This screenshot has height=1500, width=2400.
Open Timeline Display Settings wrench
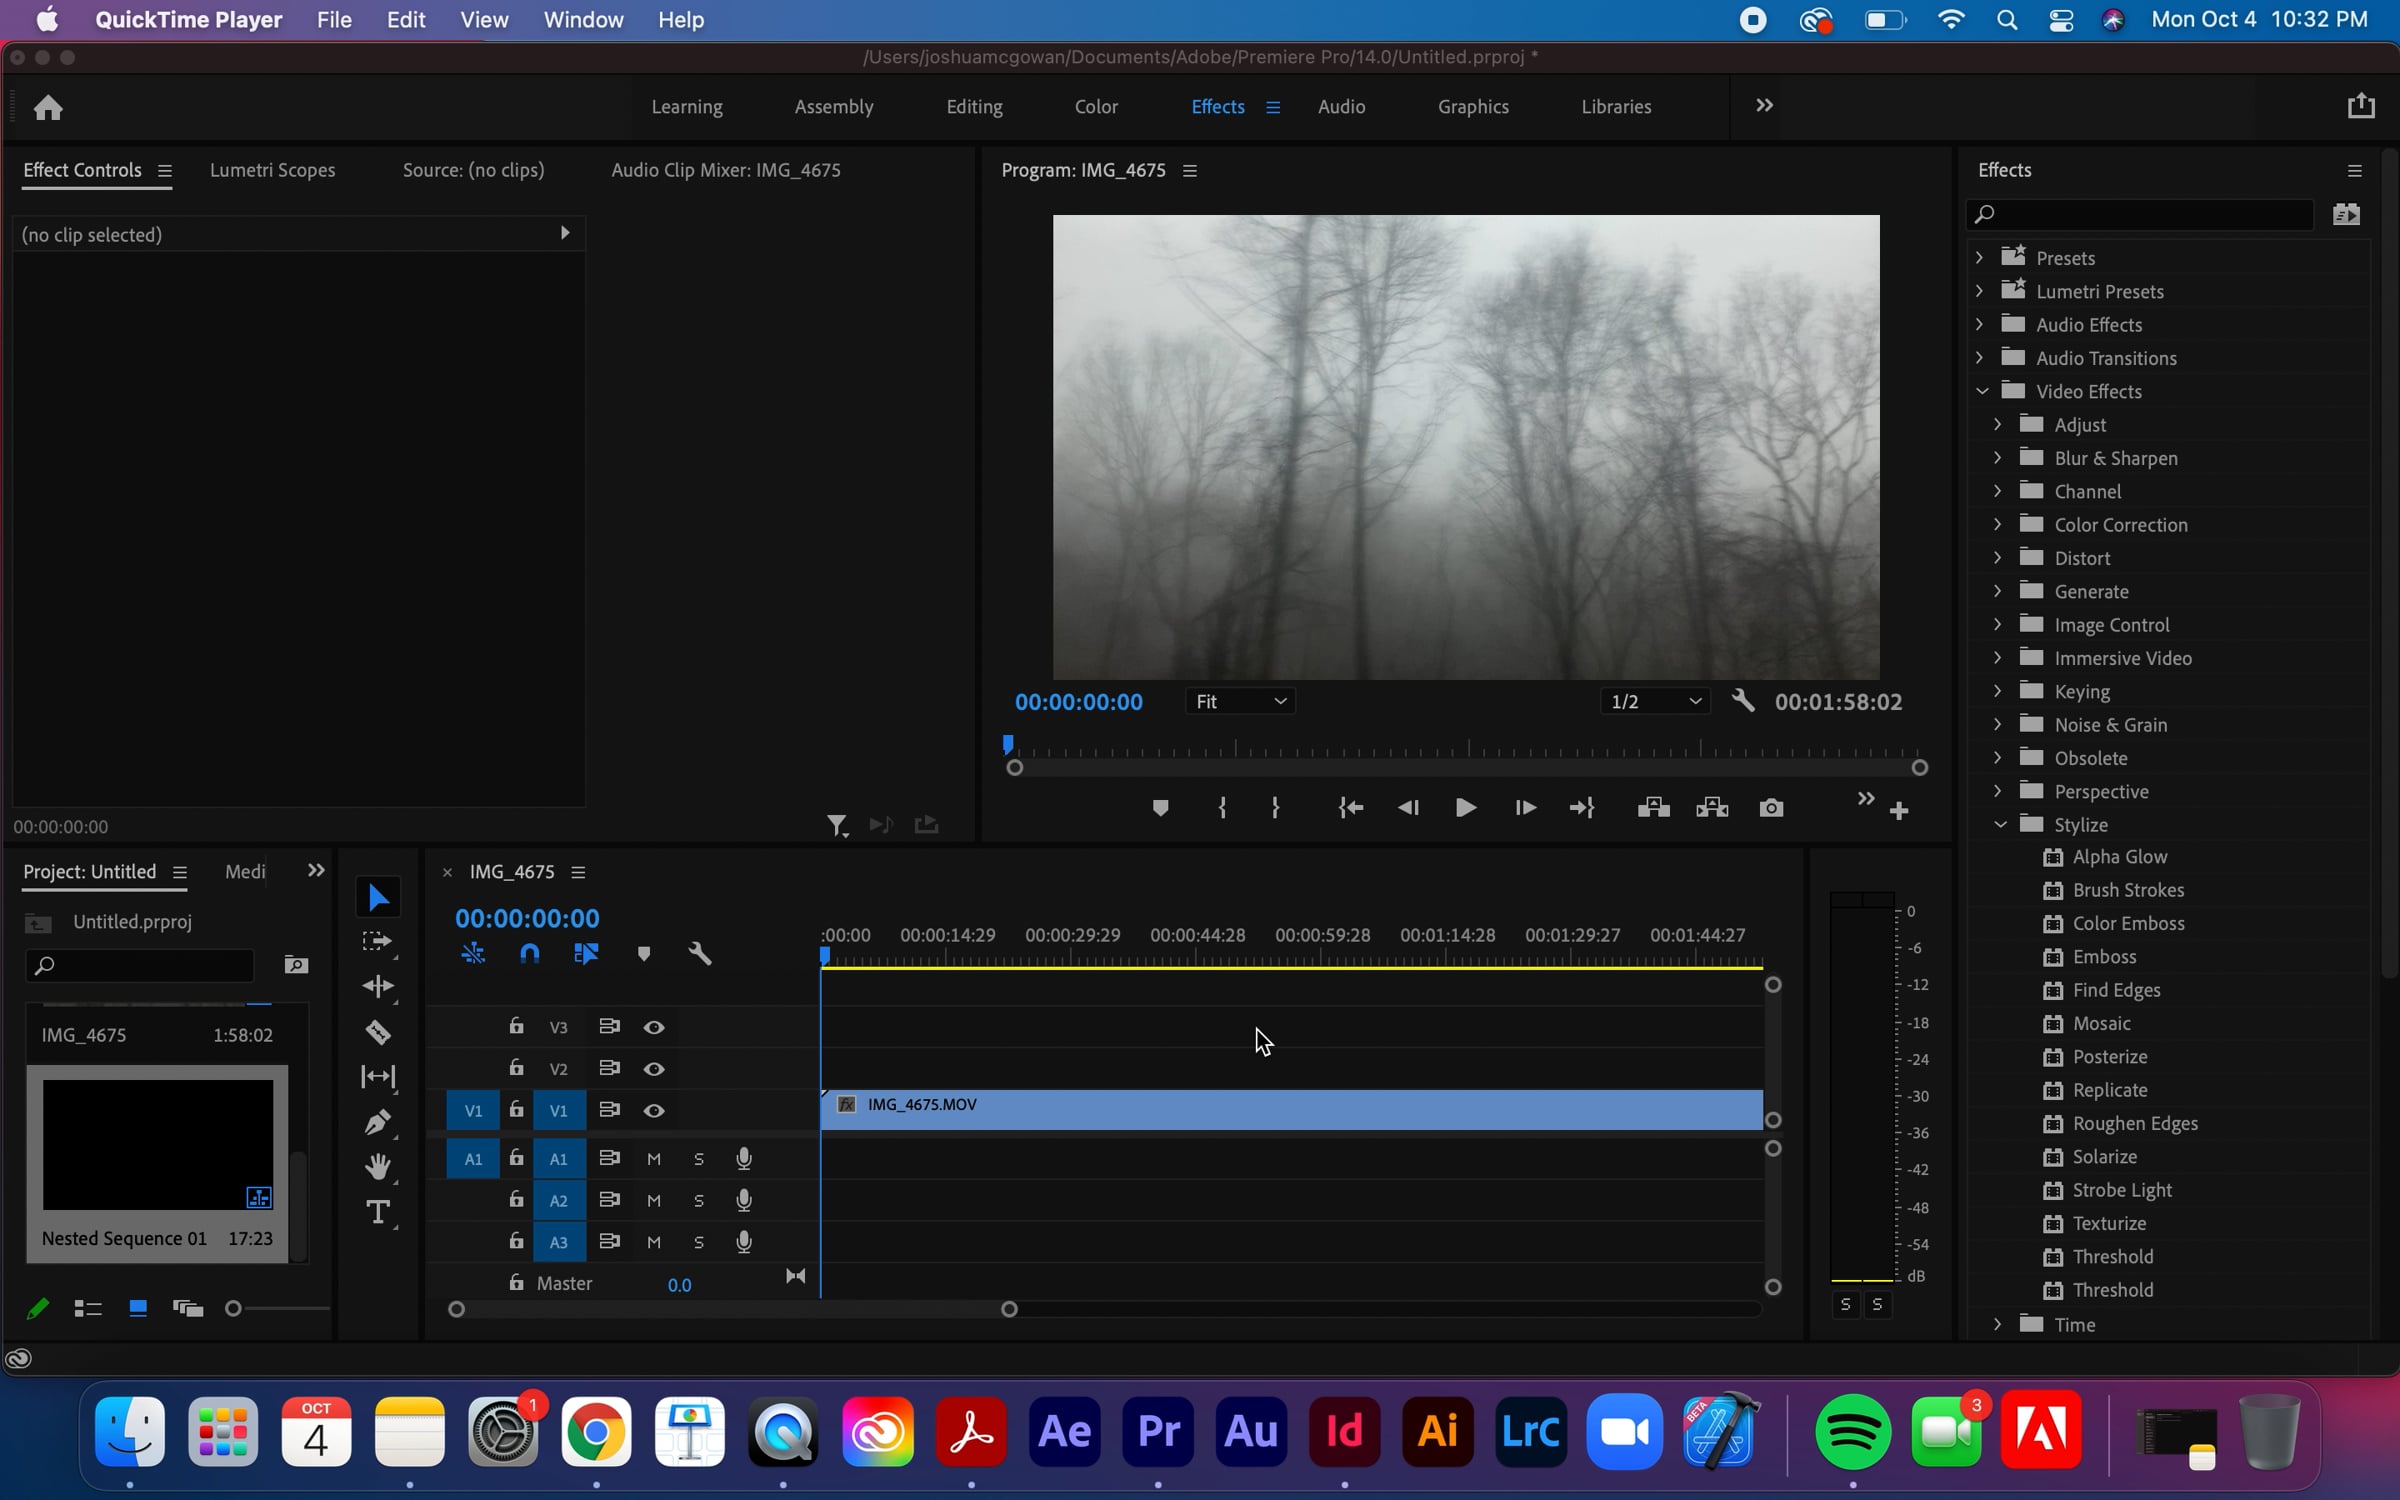click(x=700, y=954)
